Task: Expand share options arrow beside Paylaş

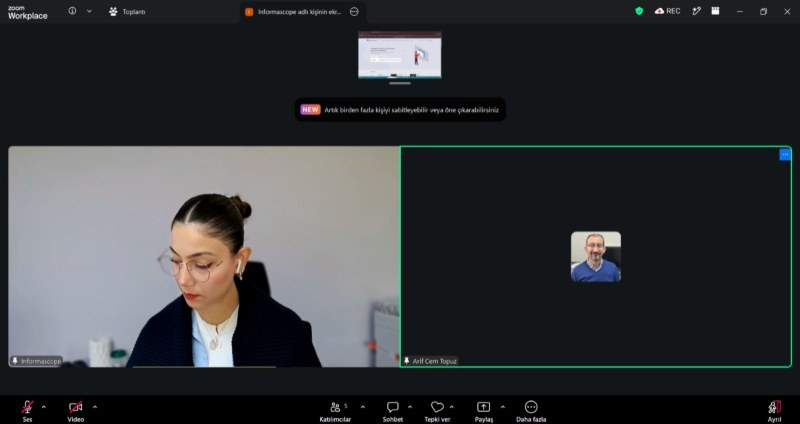Action: click(x=503, y=407)
